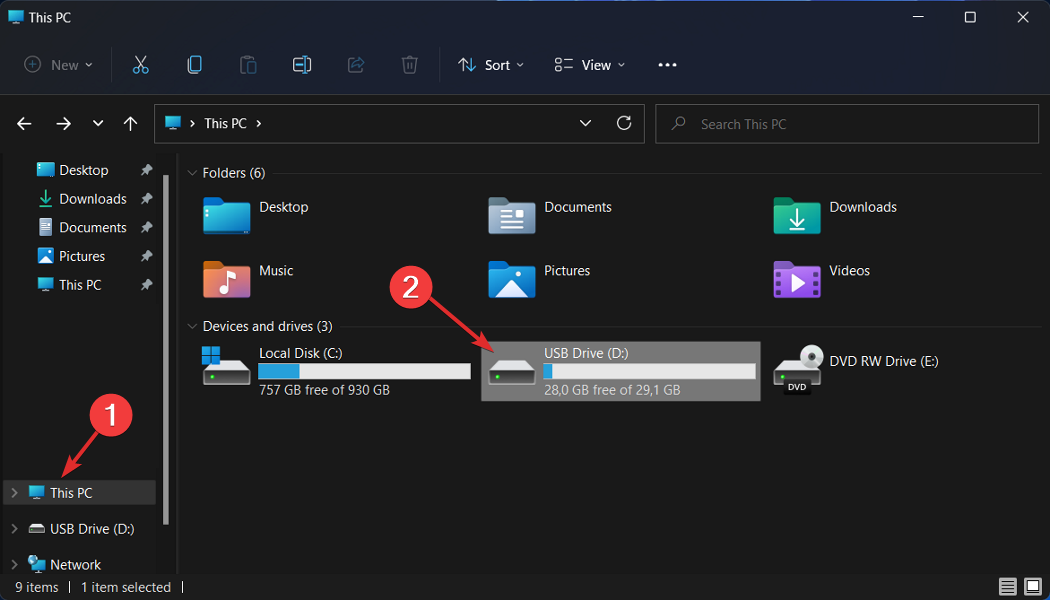
Task: Click the pin icon beside Desktop
Action: point(147,170)
